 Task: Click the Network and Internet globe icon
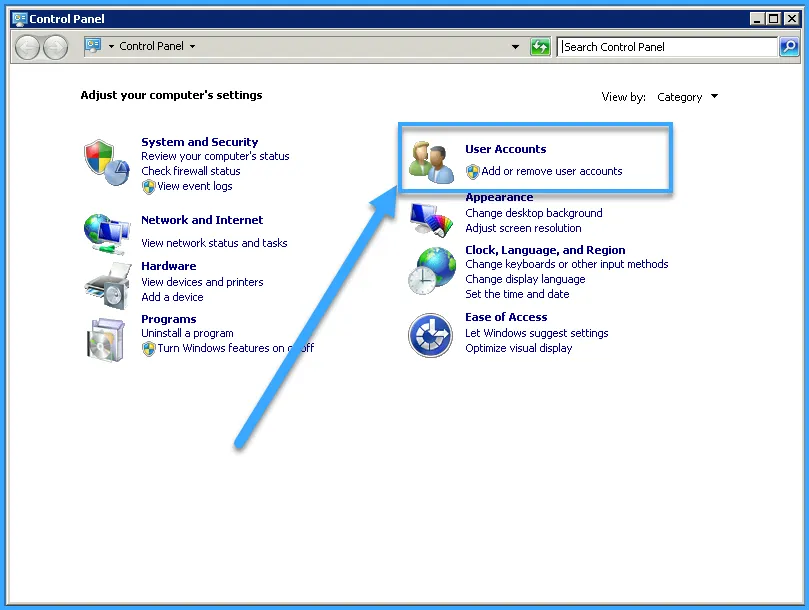click(104, 231)
